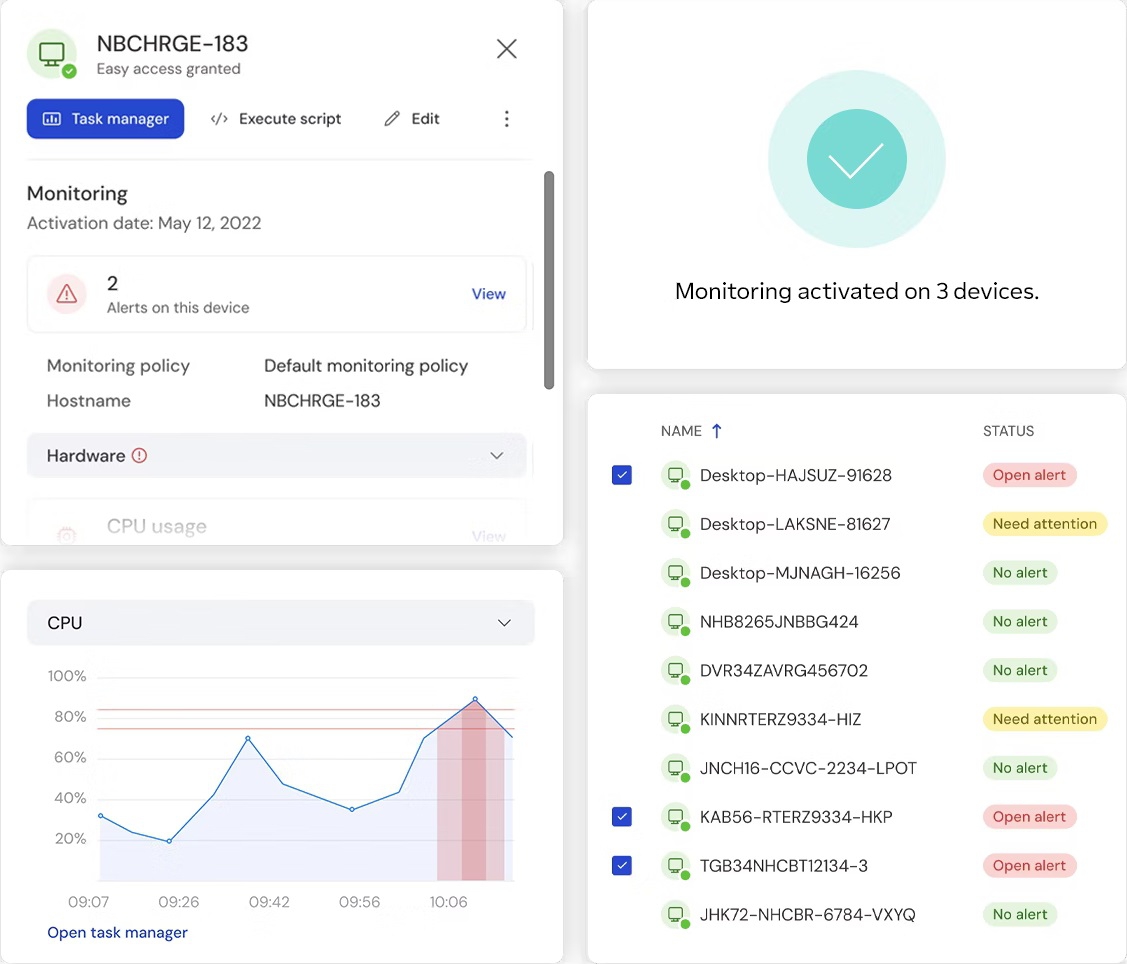
Task: Open the CPU metric dropdown
Action: [280, 623]
